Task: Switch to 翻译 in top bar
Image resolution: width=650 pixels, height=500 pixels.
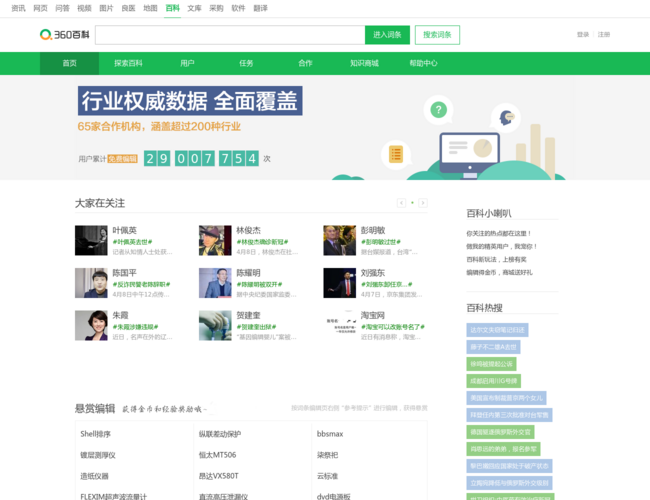Action: pos(260,8)
